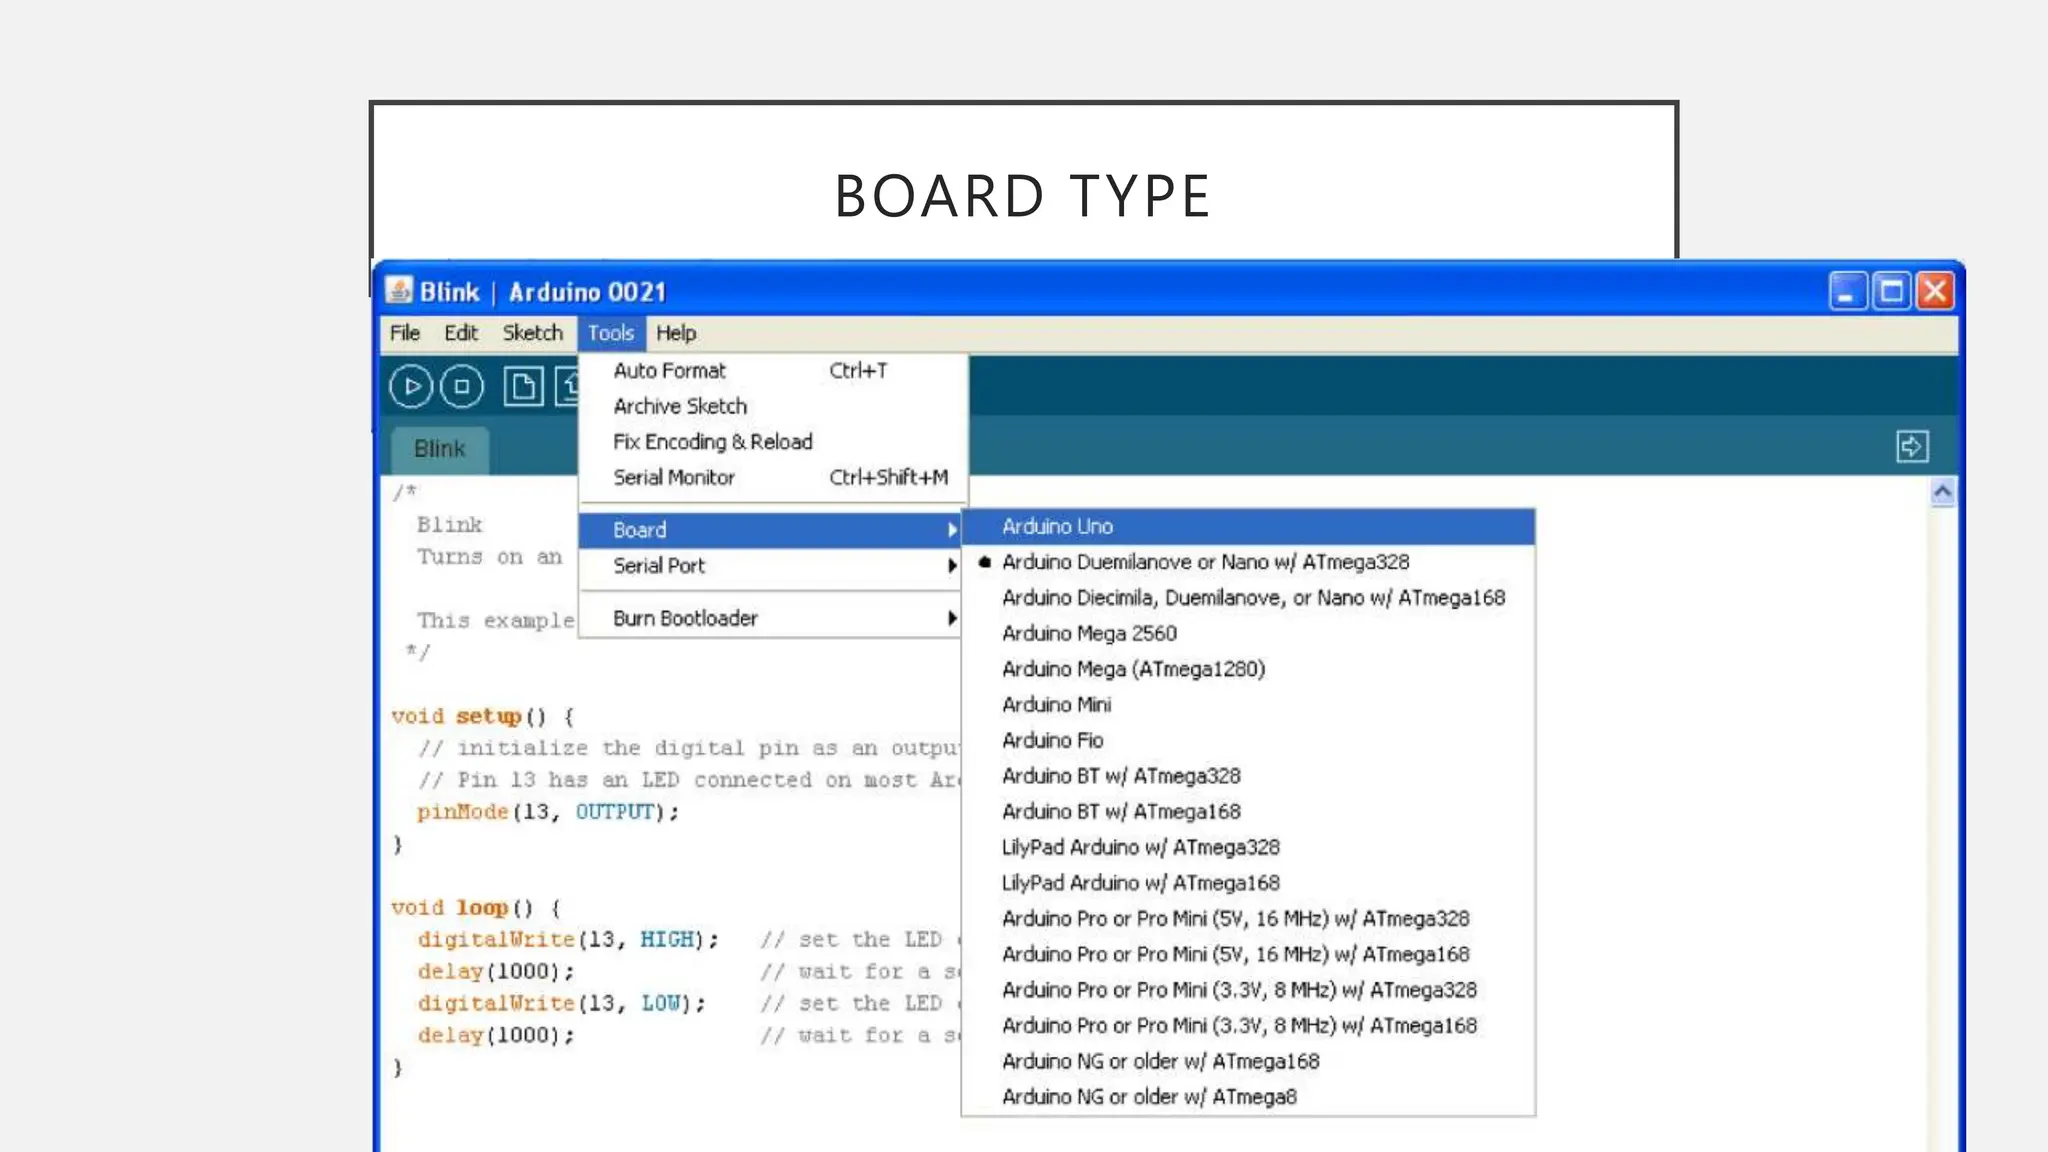Select Arduino Mini board
Viewport: 2048px width, 1152px height.
tap(1249, 705)
